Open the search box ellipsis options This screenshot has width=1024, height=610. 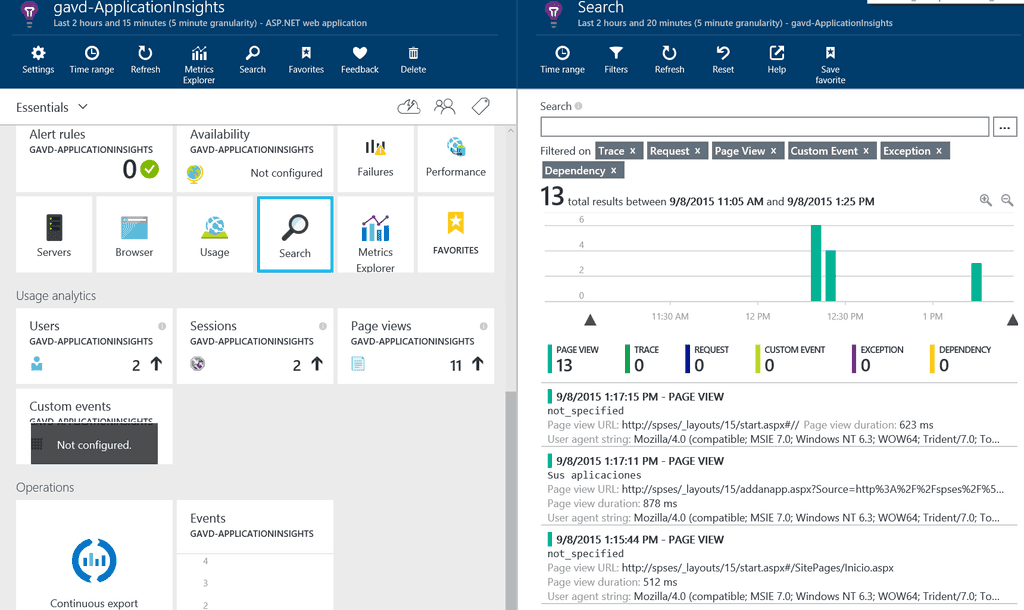1004,127
